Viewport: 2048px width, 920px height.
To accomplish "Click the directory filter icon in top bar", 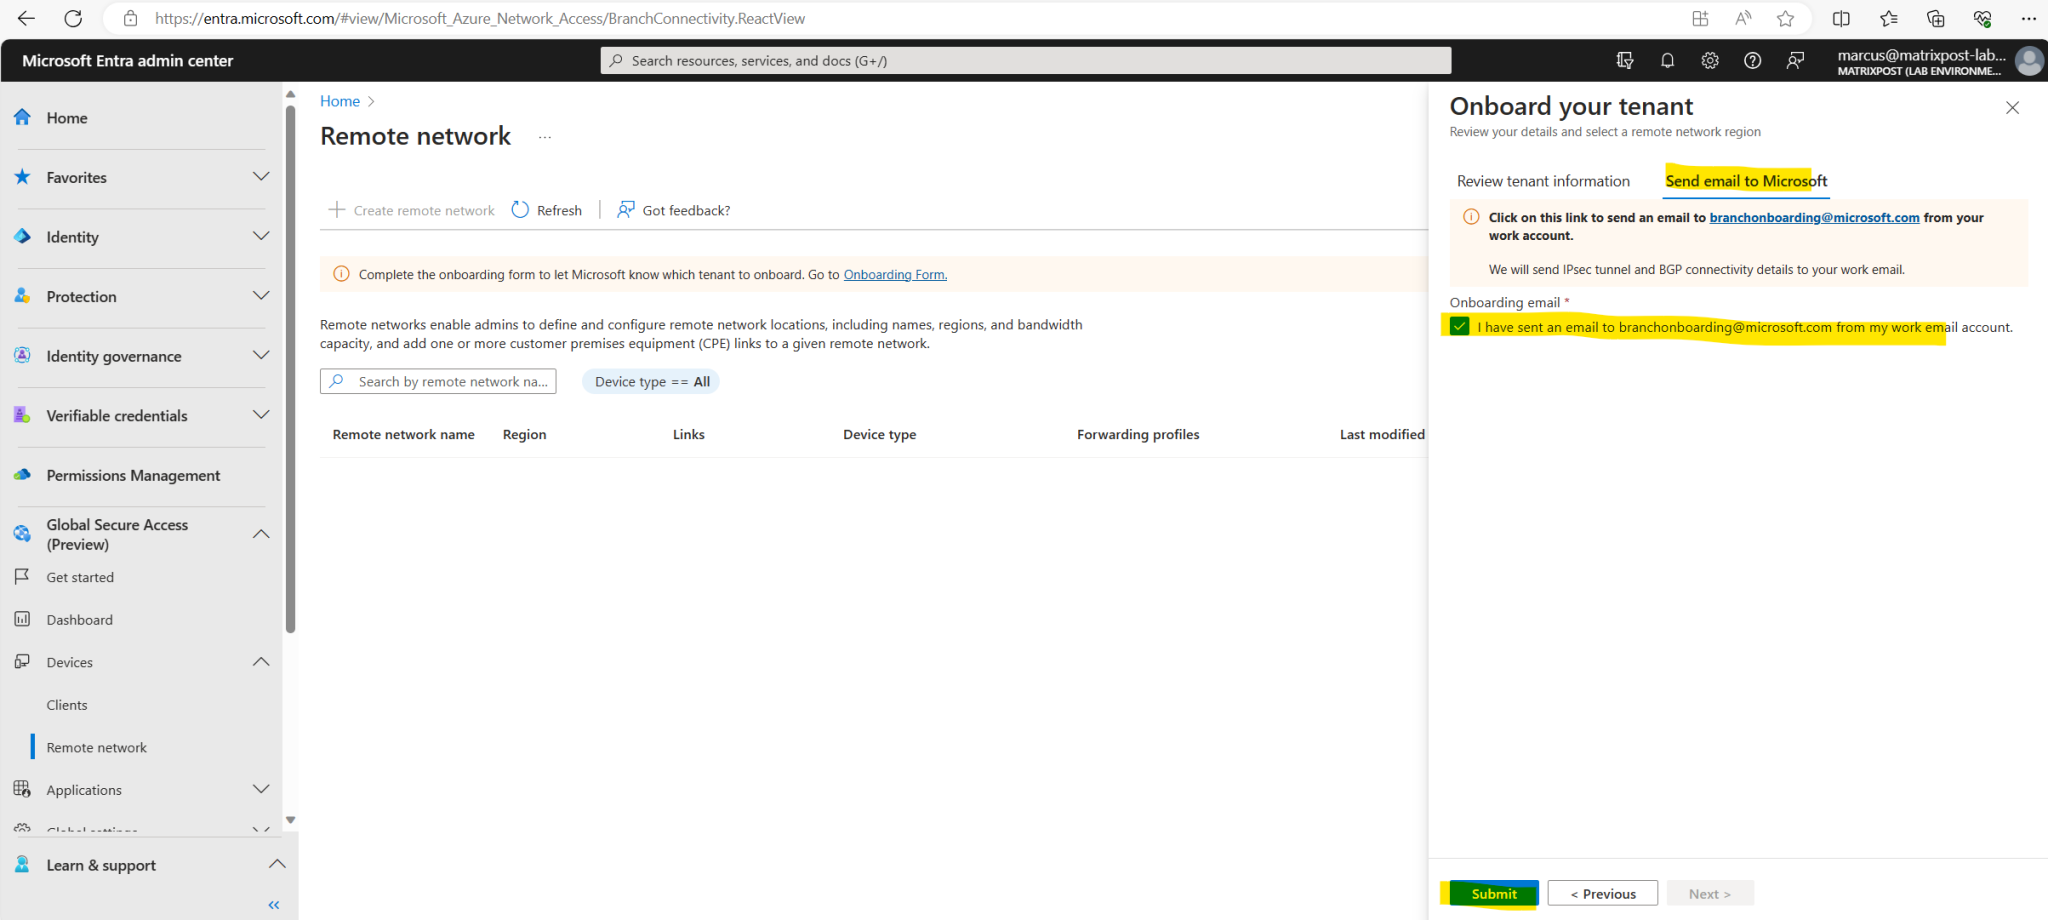I will 1625,60.
